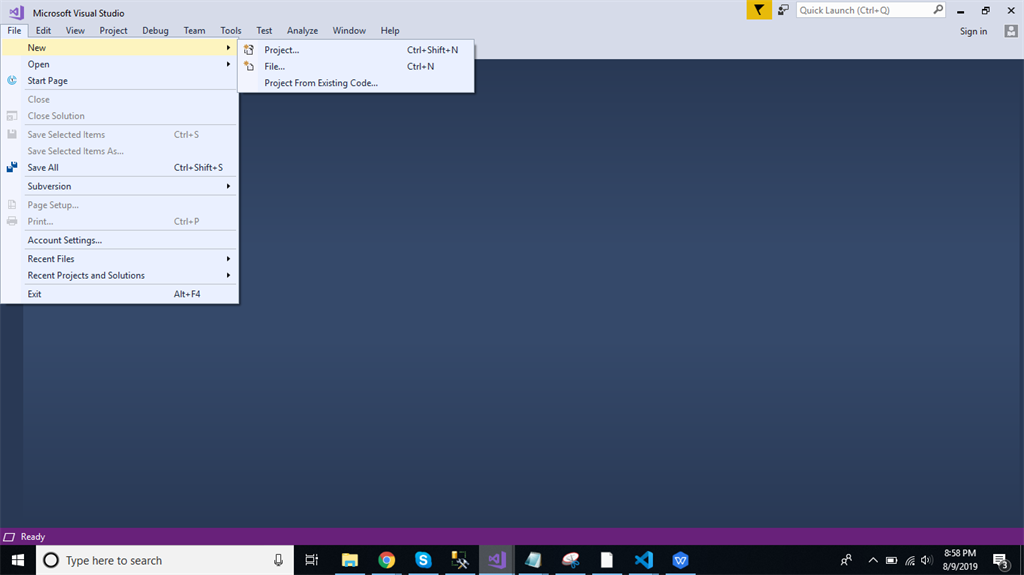Choose Save All in the File menu
1024x575 pixels.
120,167
